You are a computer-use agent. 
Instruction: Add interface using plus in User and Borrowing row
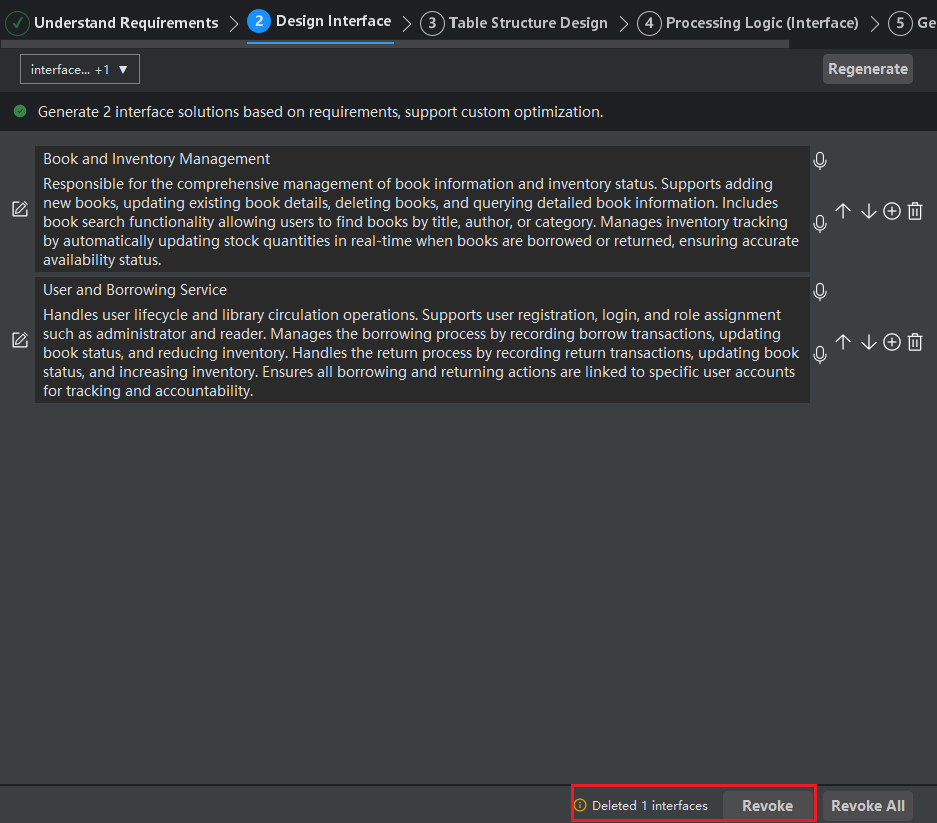pos(891,342)
